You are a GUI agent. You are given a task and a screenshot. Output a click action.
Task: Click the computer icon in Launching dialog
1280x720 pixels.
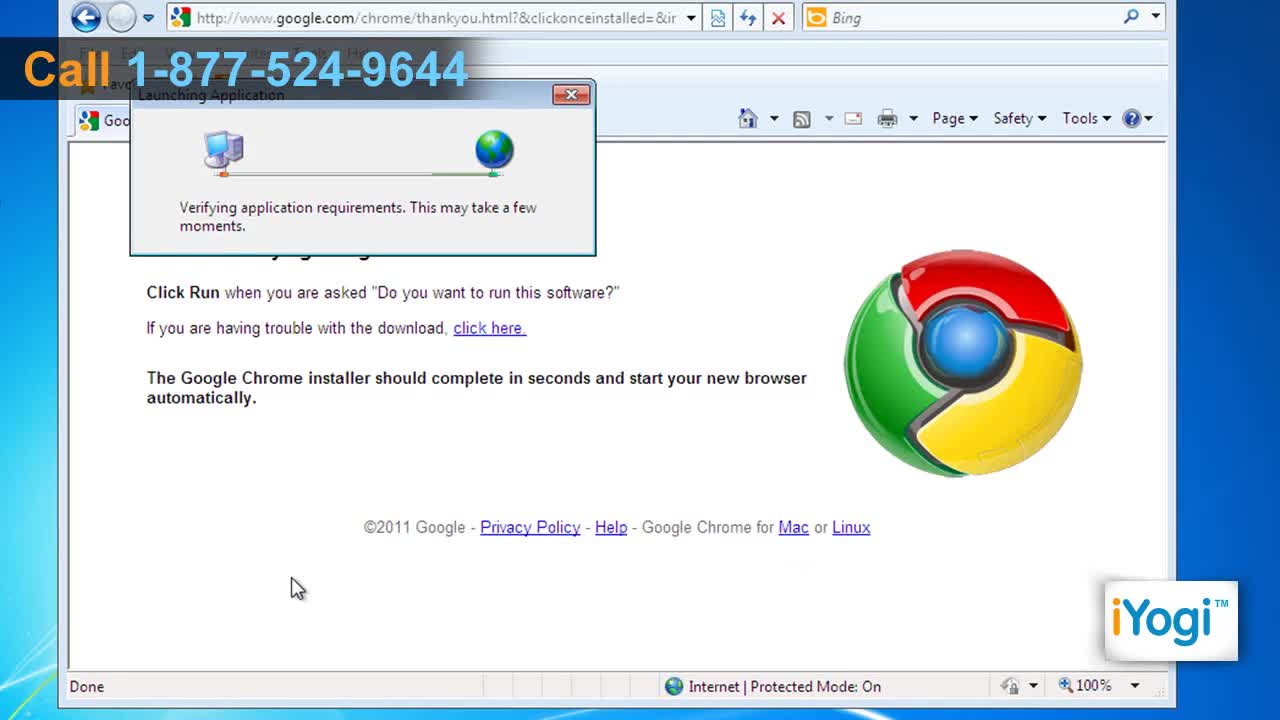pyautogui.click(x=223, y=151)
